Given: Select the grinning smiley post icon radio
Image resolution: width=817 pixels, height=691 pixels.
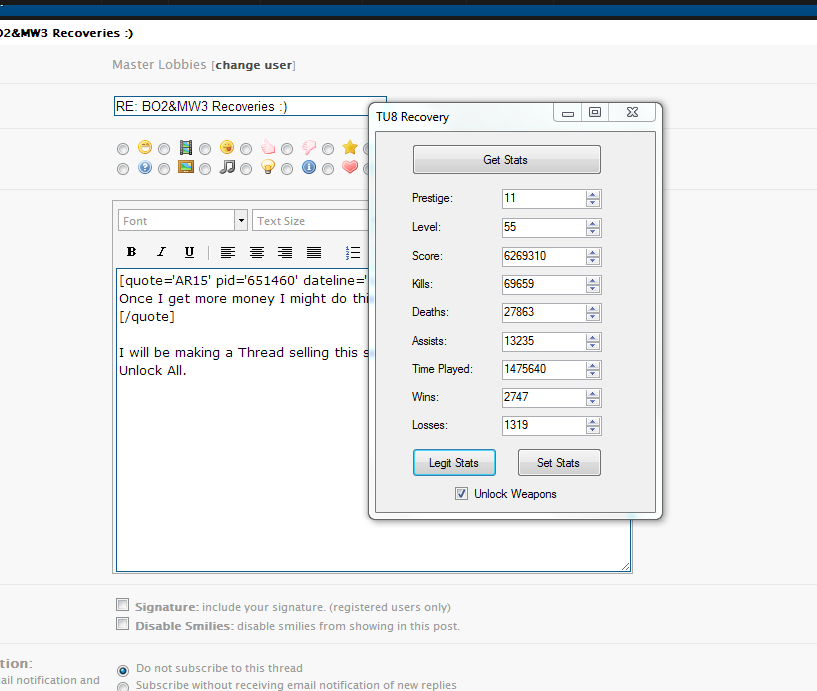Looking at the screenshot, I should click(123, 149).
